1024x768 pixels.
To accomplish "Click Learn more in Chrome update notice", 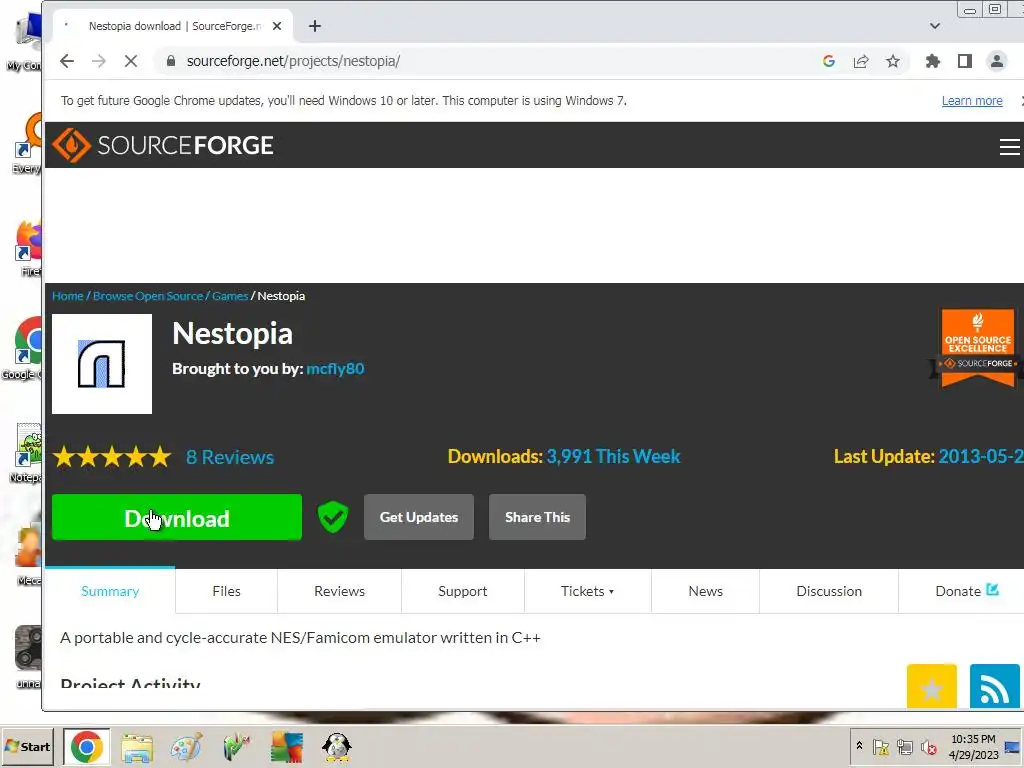I will point(972,101).
